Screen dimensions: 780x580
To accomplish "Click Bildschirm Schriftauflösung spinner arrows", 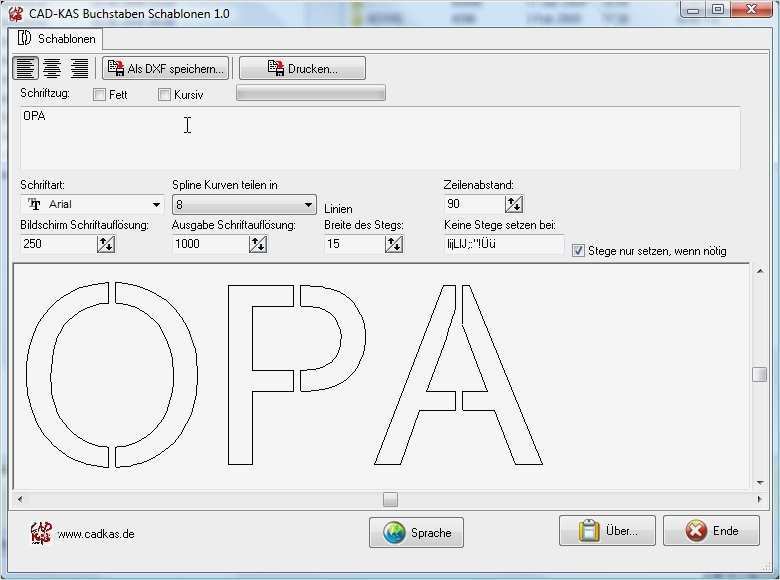I will point(105,244).
